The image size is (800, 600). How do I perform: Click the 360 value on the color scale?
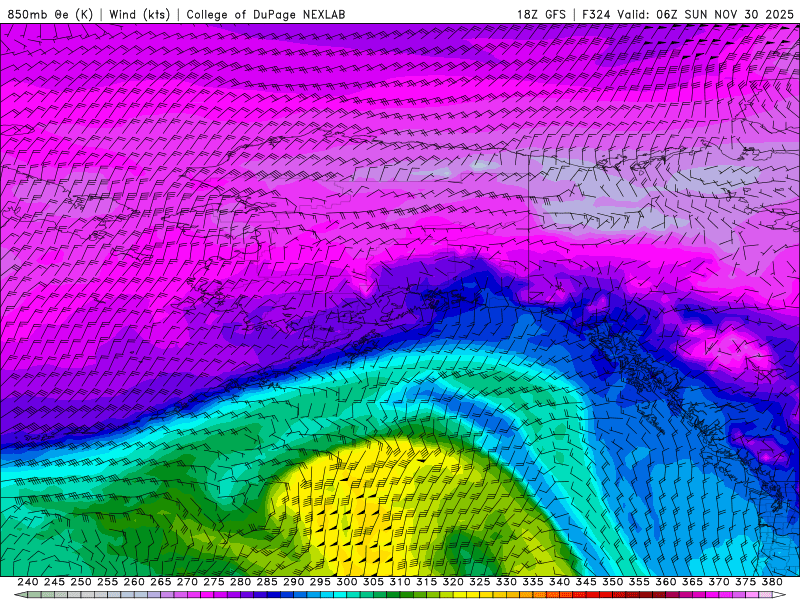click(665, 582)
